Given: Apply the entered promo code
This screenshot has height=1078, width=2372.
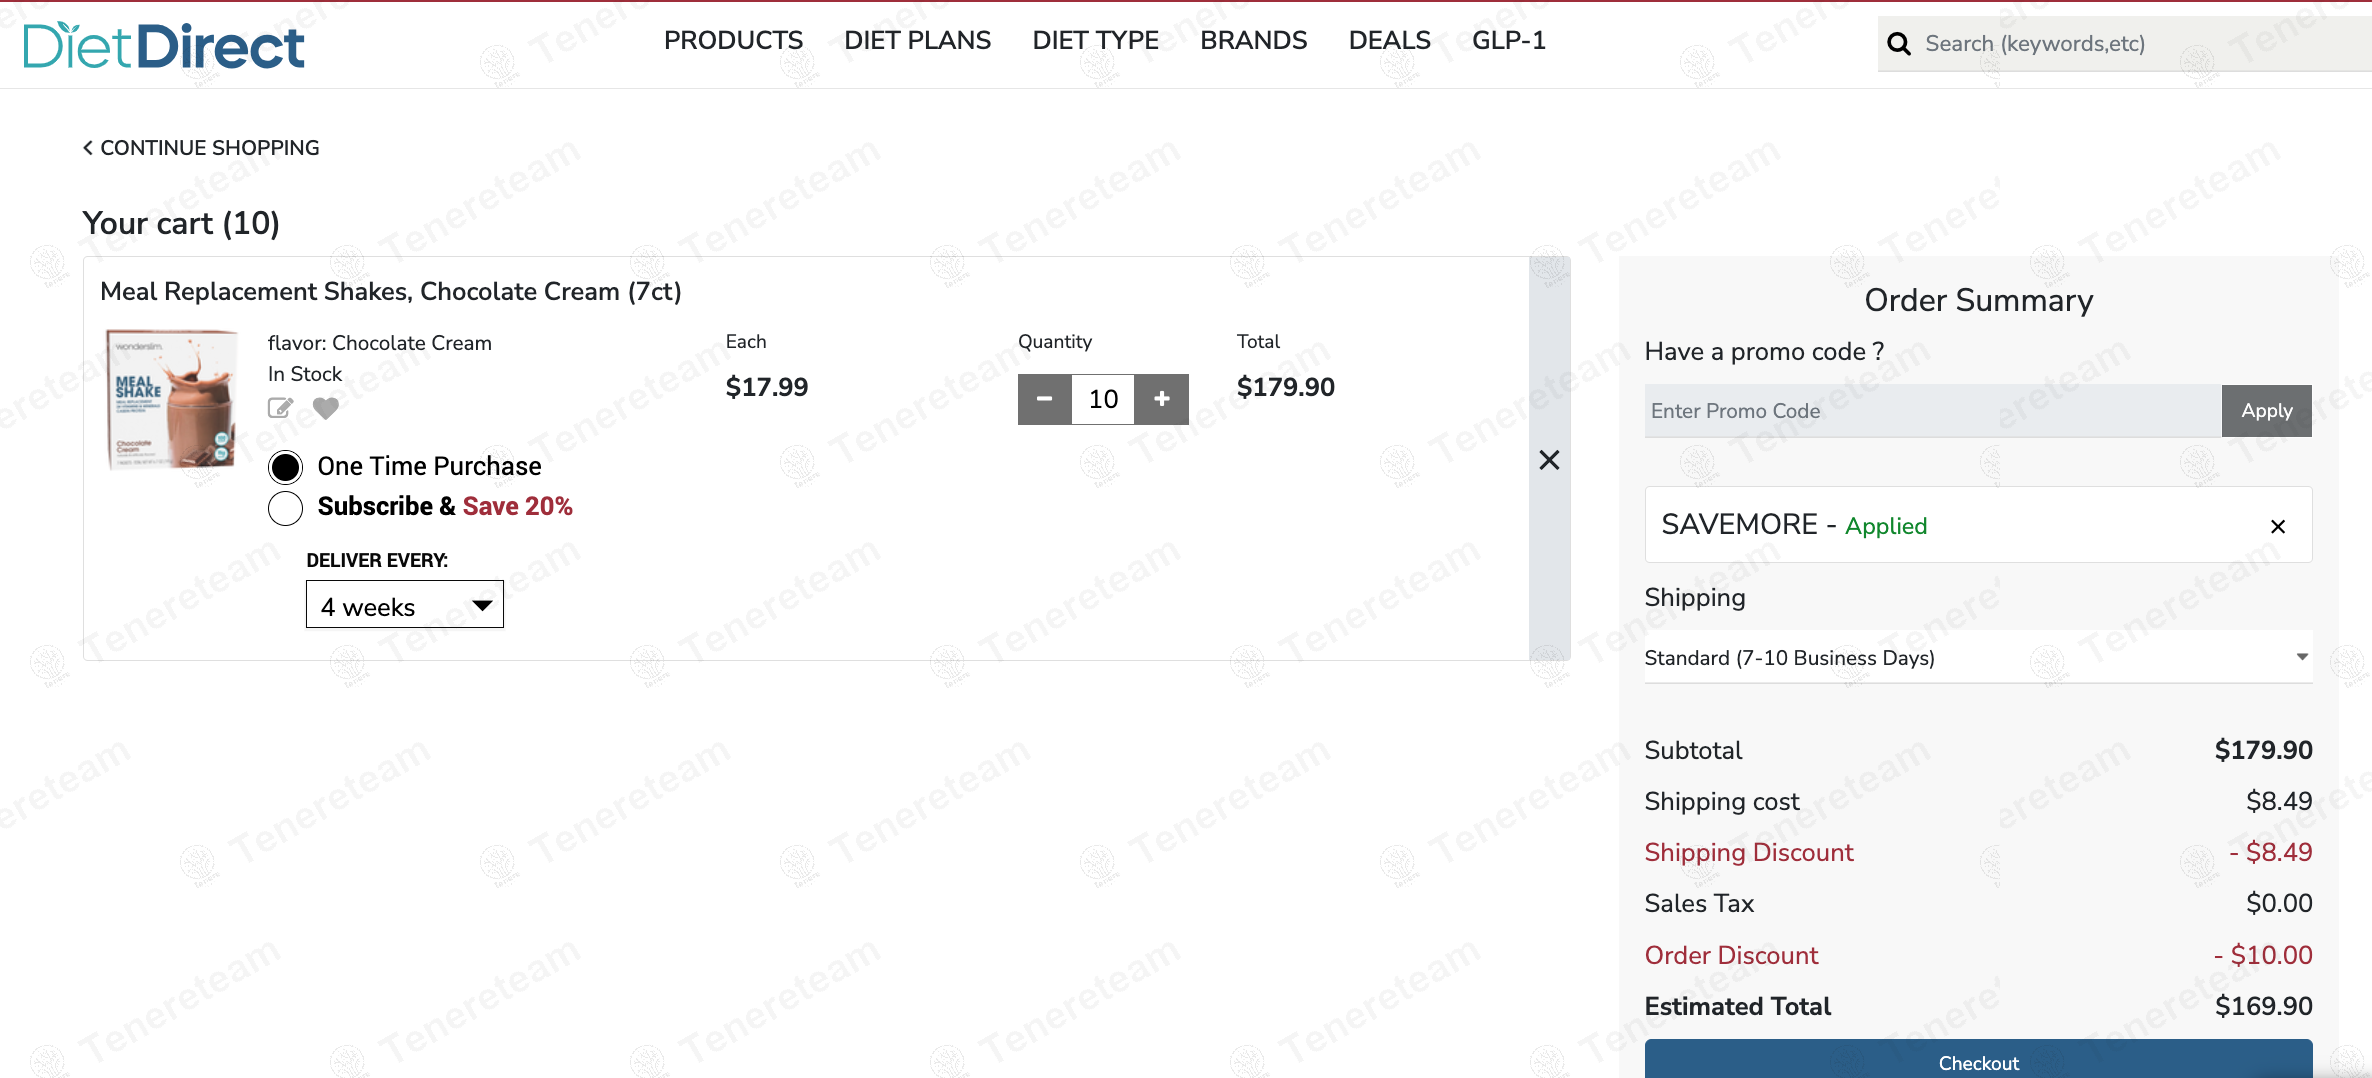Looking at the screenshot, I should coord(2266,411).
